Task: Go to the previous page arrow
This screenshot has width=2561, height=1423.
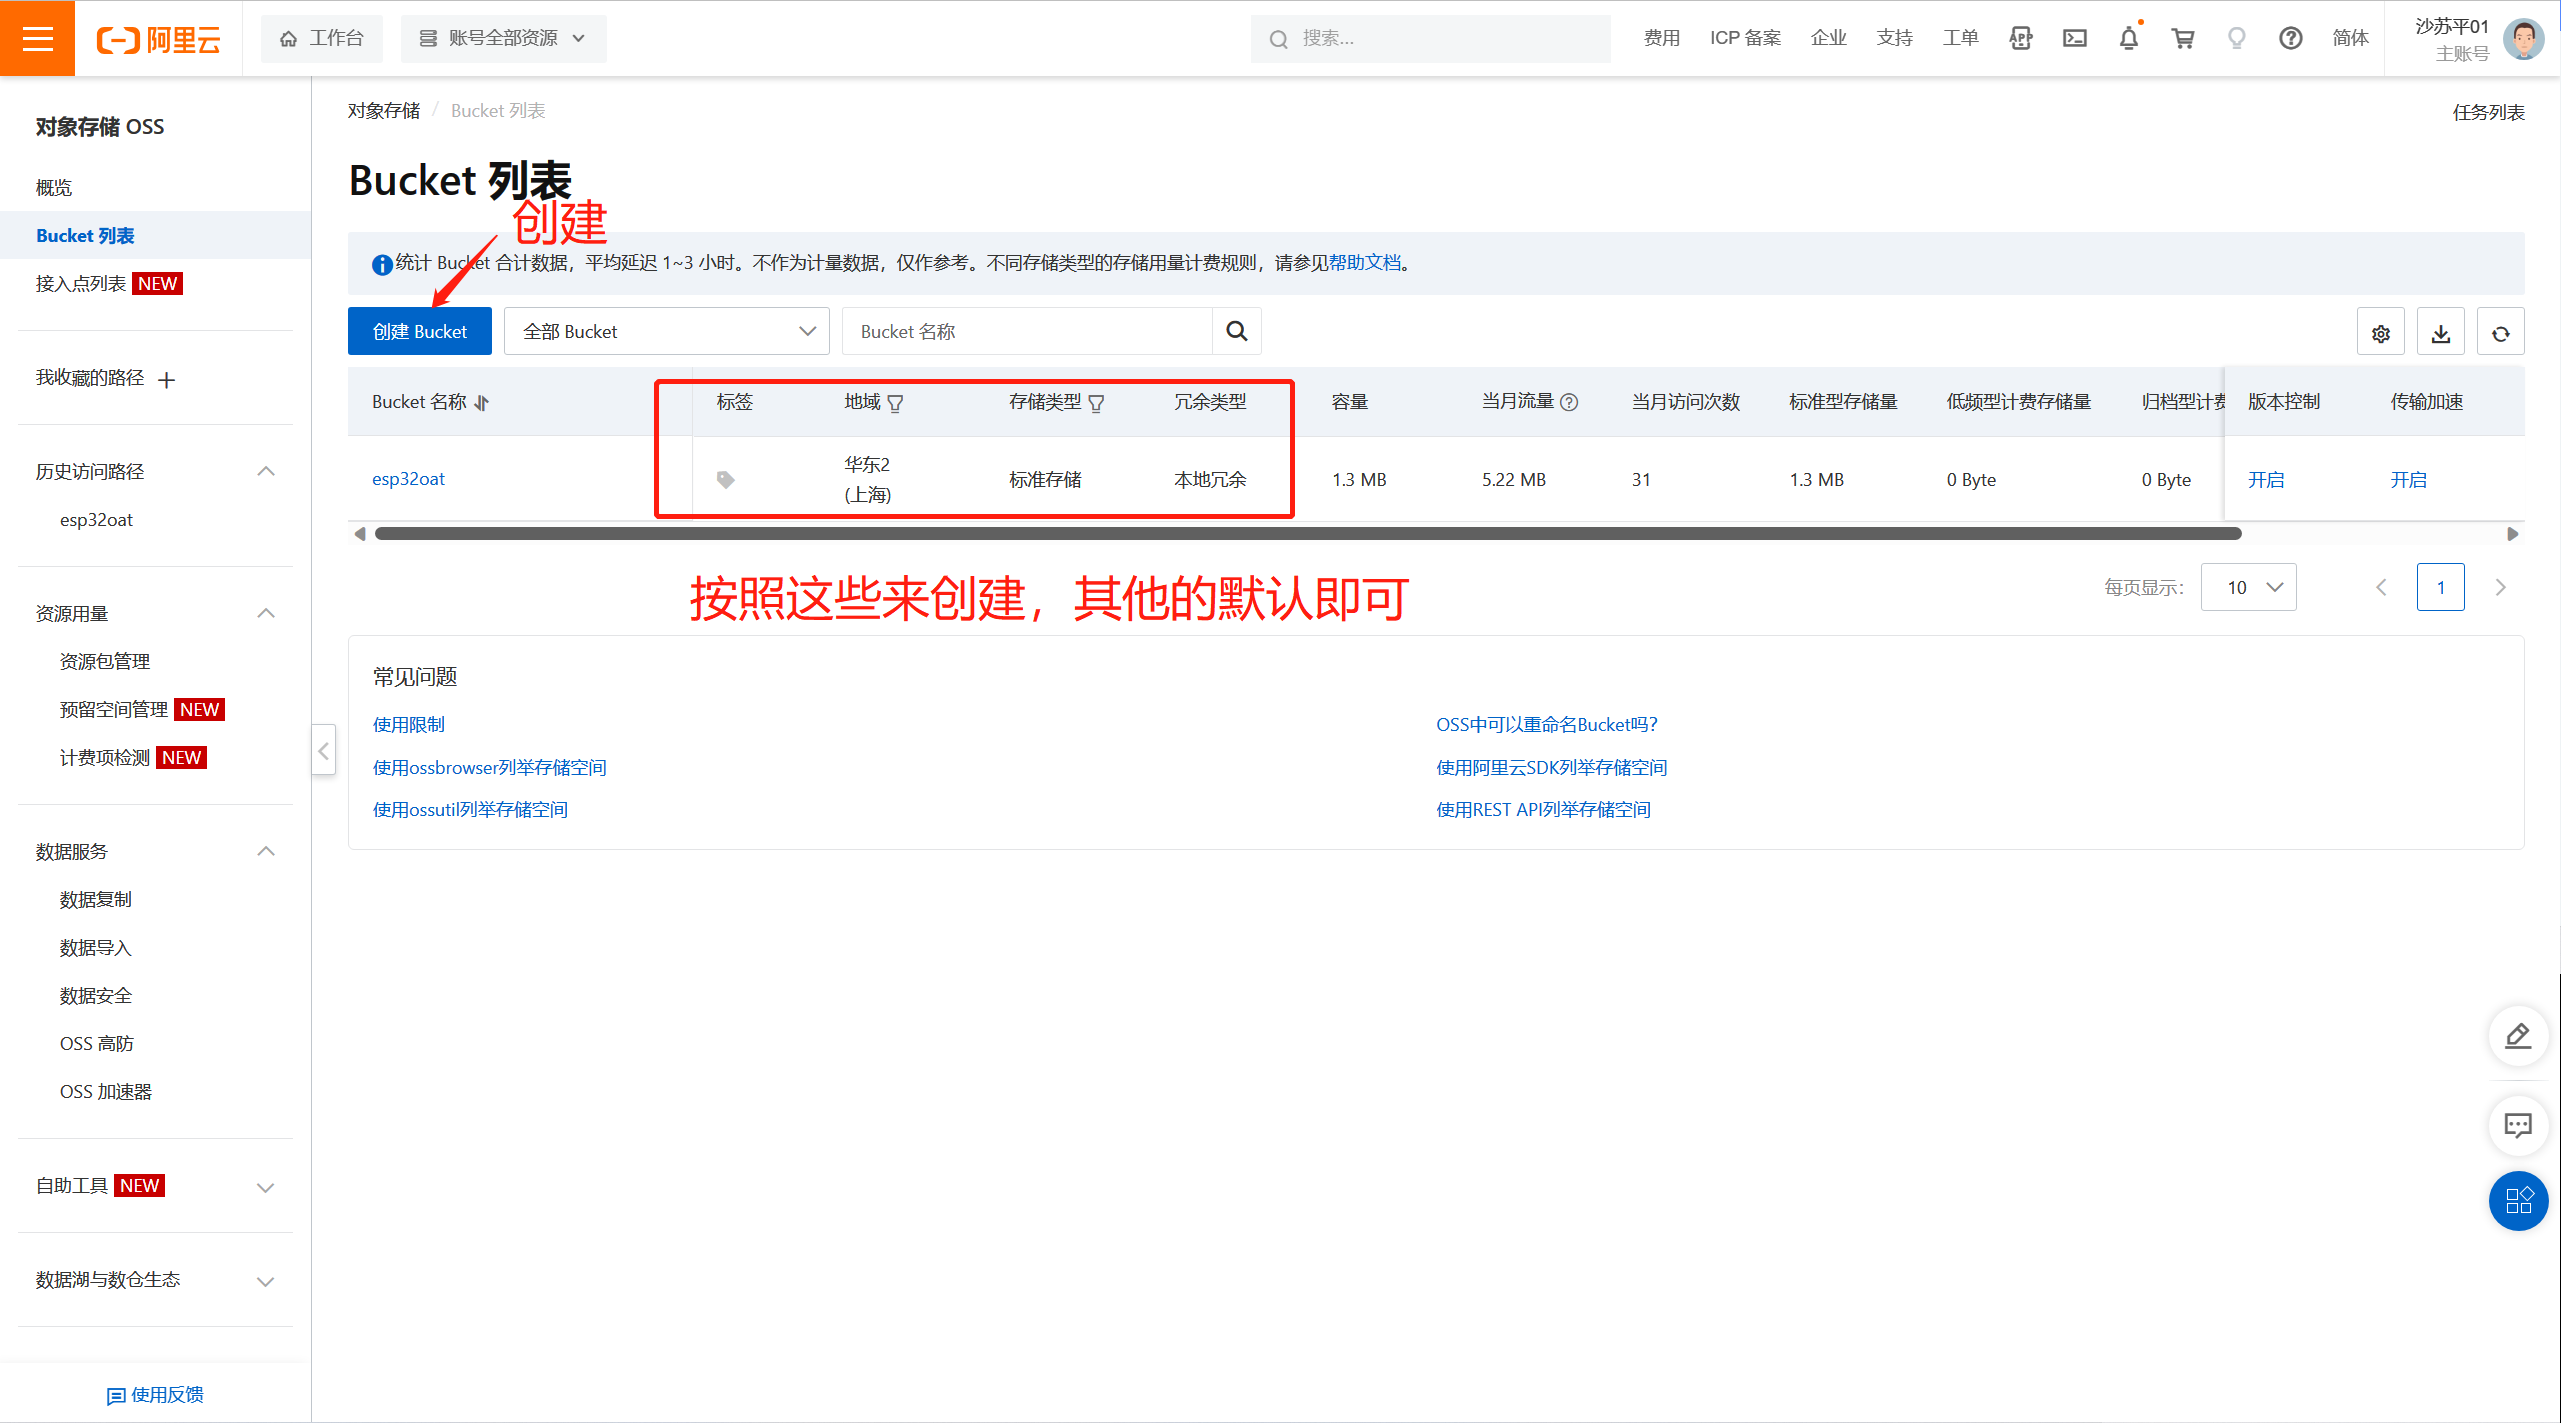Action: pyautogui.click(x=2381, y=587)
